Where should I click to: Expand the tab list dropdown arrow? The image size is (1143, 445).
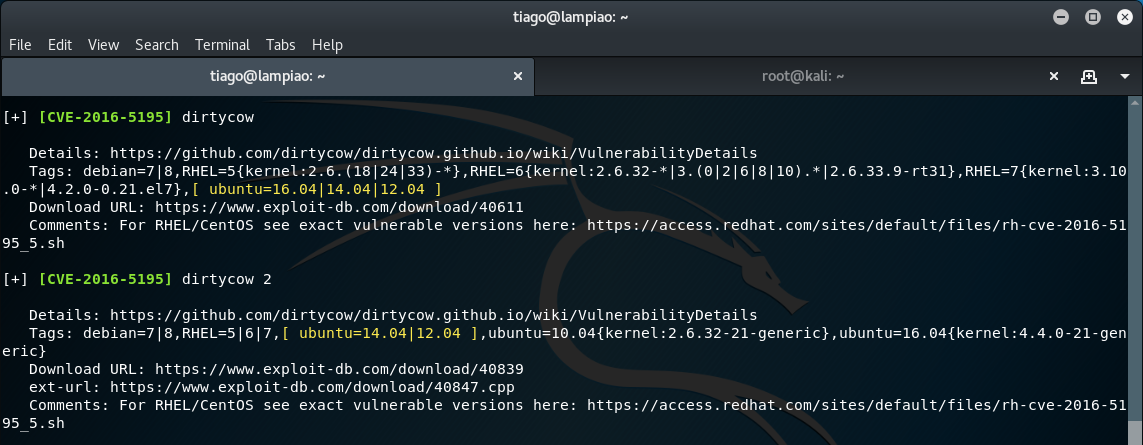pyautogui.click(x=1125, y=77)
